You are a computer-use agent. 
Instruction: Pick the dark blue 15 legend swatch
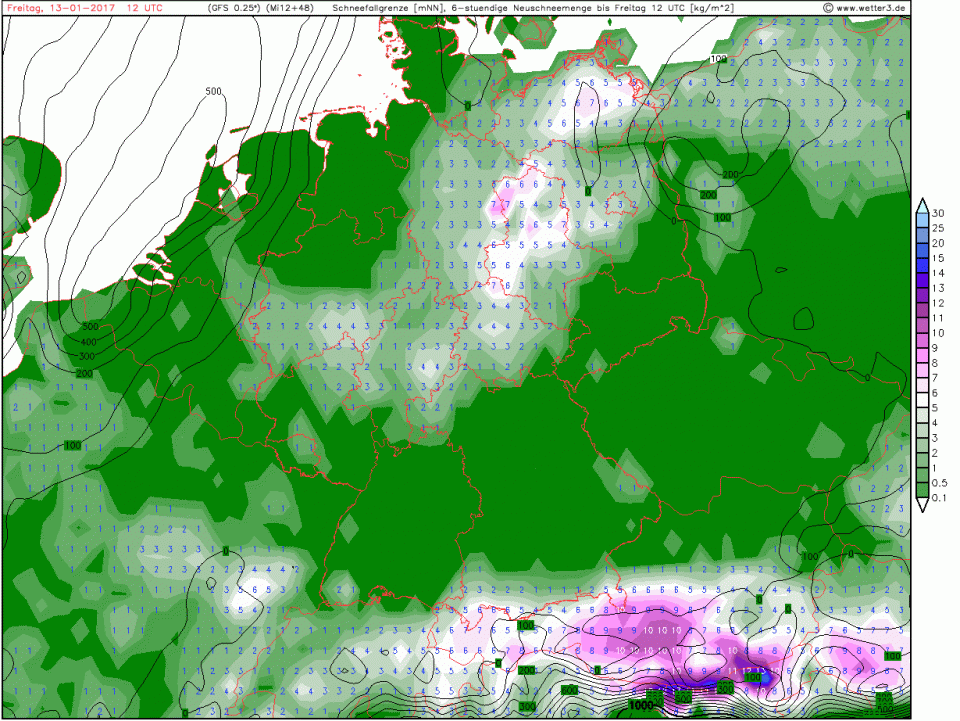(921, 265)
